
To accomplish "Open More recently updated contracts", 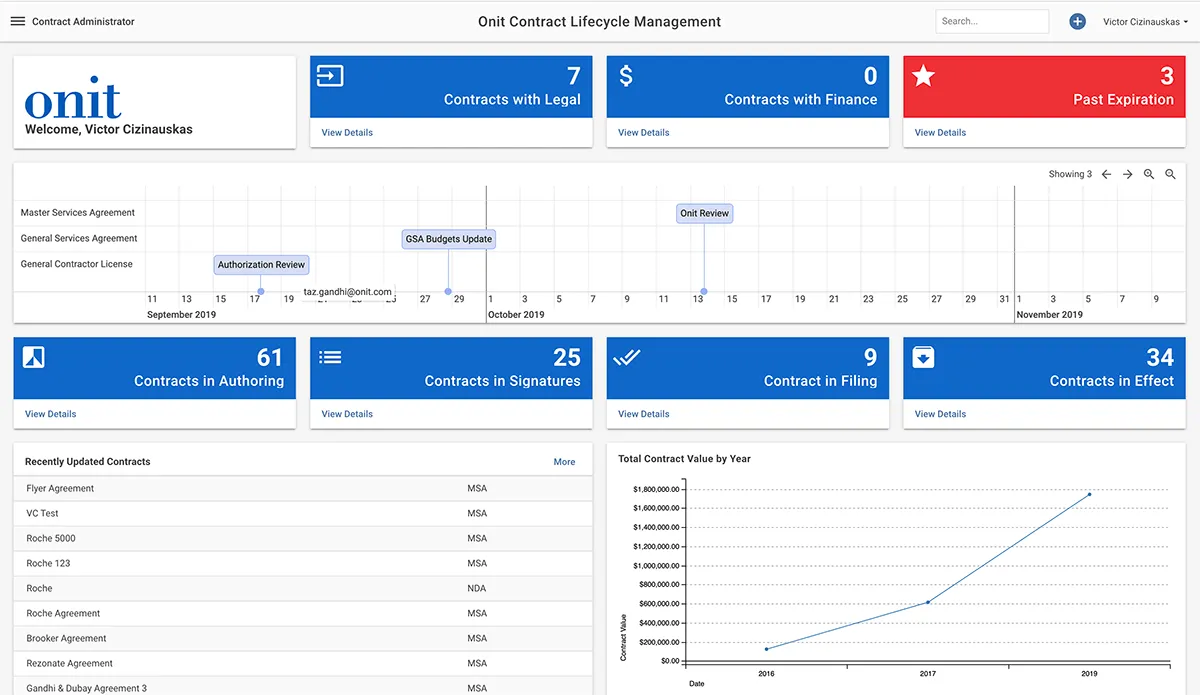I will tap(564, 462).
